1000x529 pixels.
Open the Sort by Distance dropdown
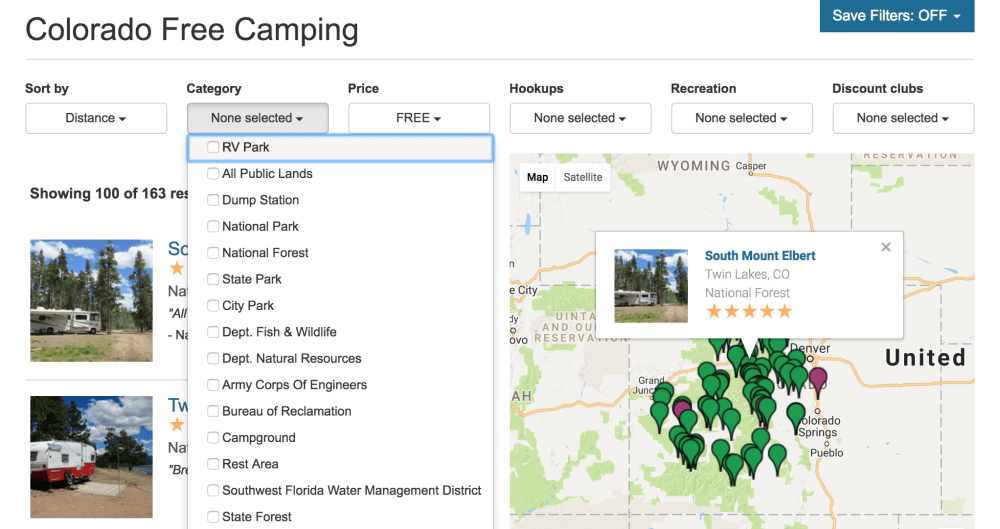(x=96, y=118)
